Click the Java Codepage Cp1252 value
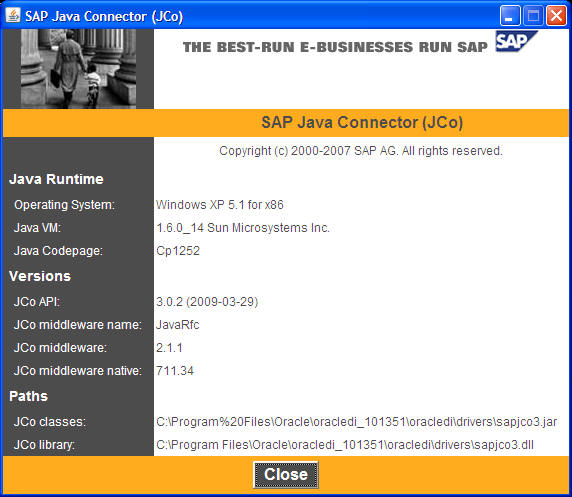The image size is (572, 497). click(x=178, y=251)
